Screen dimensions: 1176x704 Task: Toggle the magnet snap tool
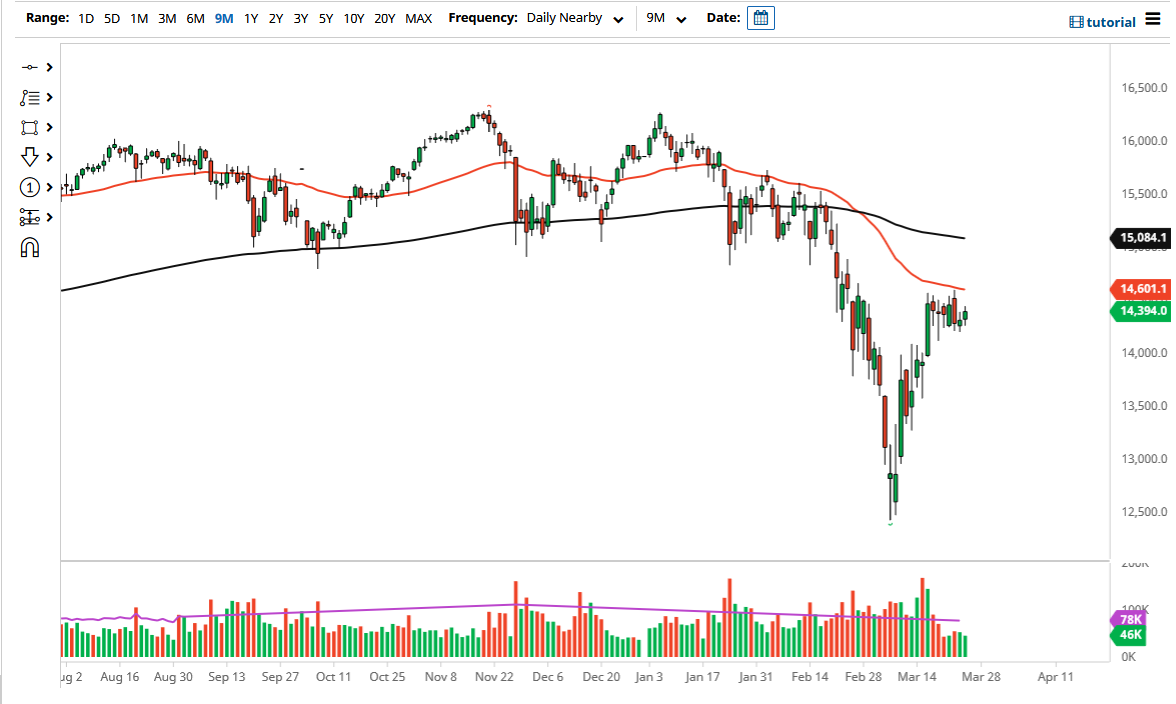[30, 247]
